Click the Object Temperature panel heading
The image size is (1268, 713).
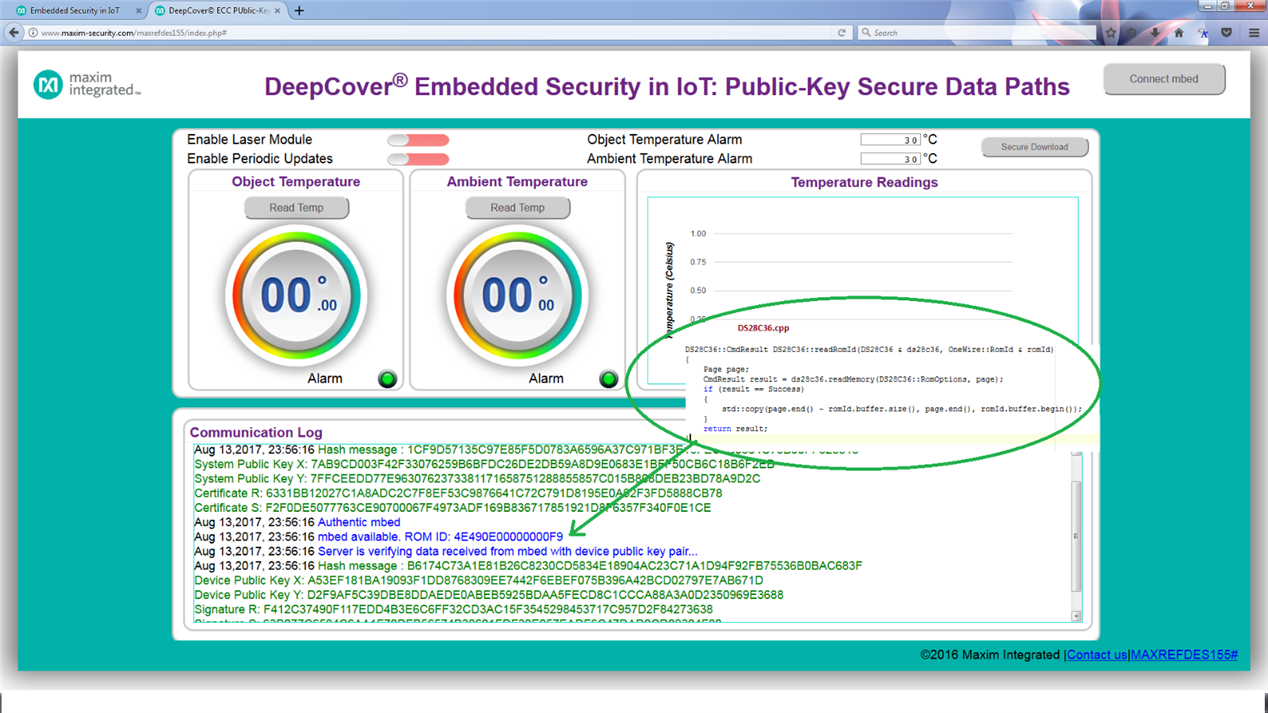(296, 182)
